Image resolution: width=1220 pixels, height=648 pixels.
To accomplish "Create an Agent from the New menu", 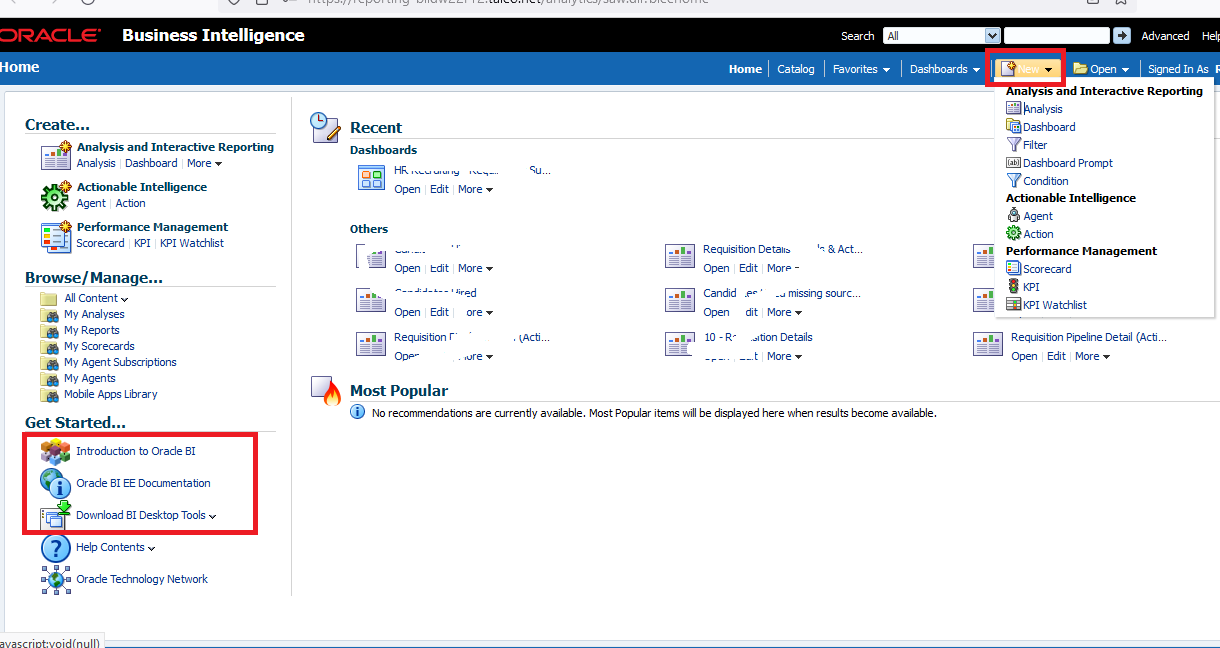I will click(x=1036, y=215).
